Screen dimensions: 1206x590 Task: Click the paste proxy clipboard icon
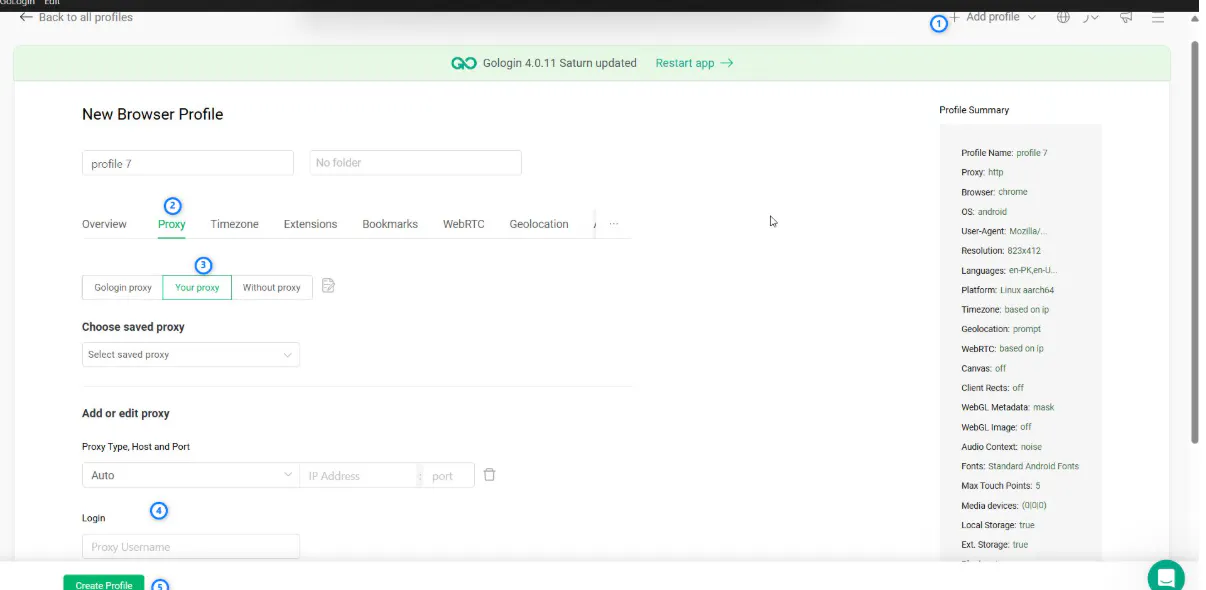pyautogui.click(x=328, y=286)
